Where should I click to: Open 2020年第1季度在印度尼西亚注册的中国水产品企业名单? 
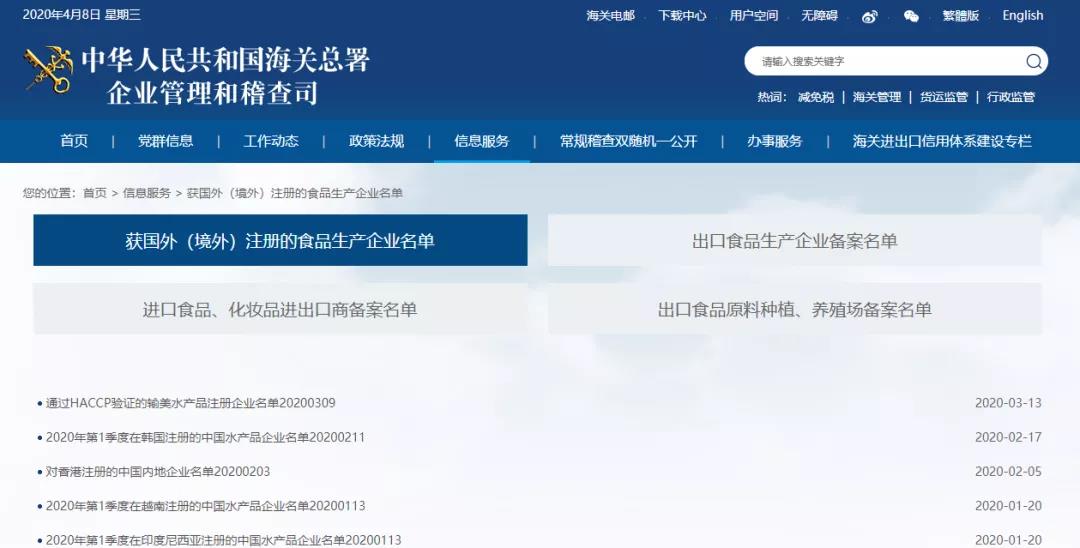pos(223,540)
